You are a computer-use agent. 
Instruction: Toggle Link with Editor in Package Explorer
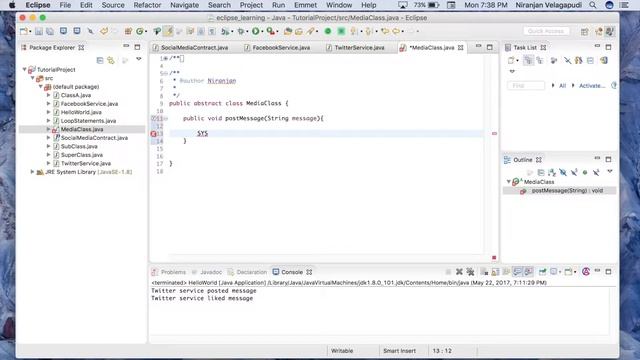(111, 60)
